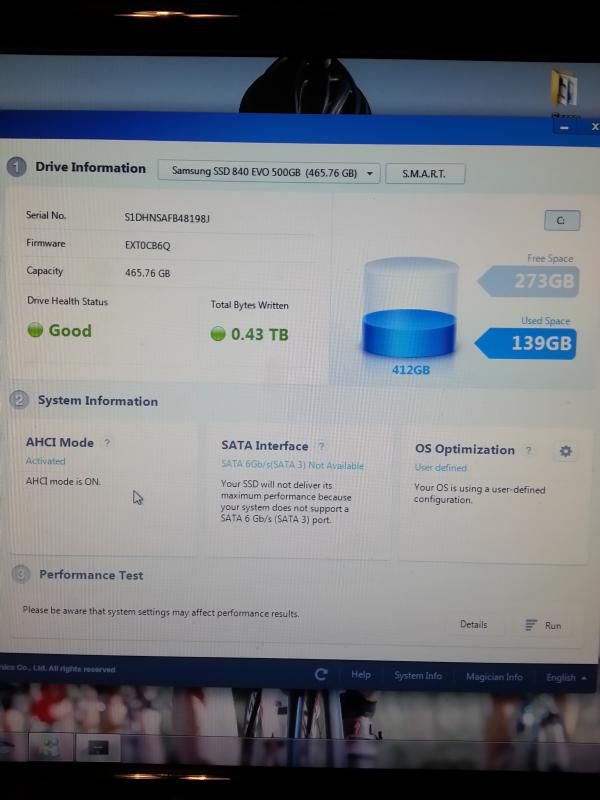The height and width of the screenshot is (800, 600).
Task: Show help for AHCI Mode
Action: (107, 442)
